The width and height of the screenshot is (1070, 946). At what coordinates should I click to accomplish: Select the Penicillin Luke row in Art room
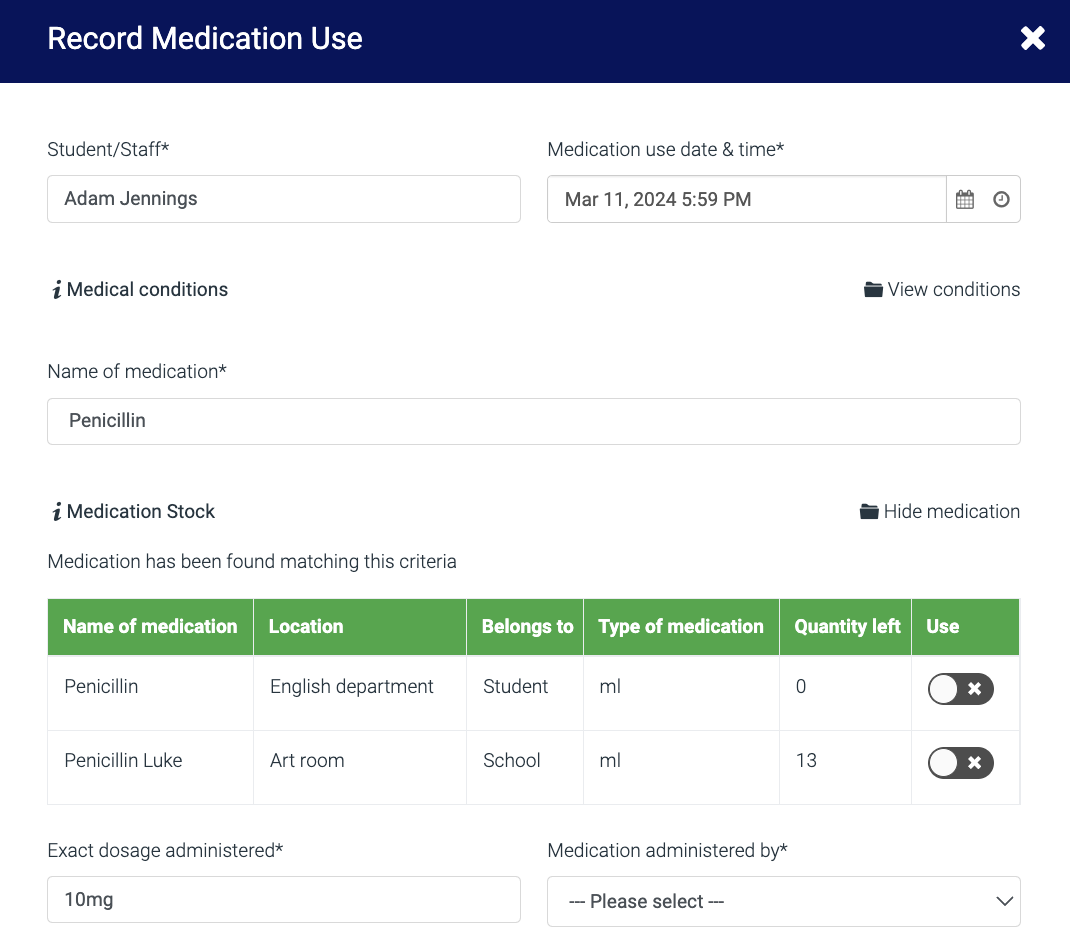pos(149,761)
